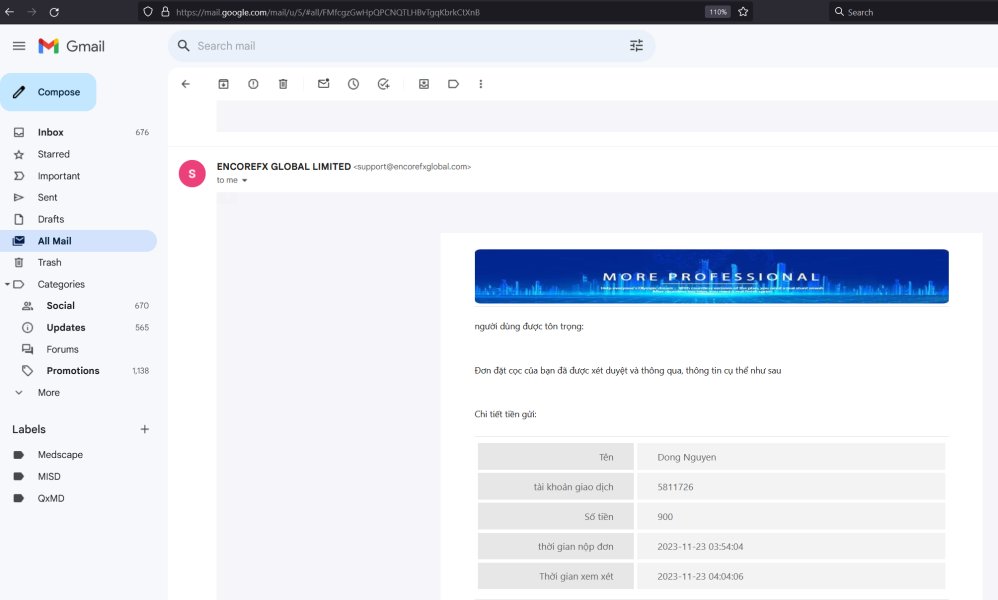Click the browser Search box
Viewport: 998px width, 600px height.
[x=913, y=12]
